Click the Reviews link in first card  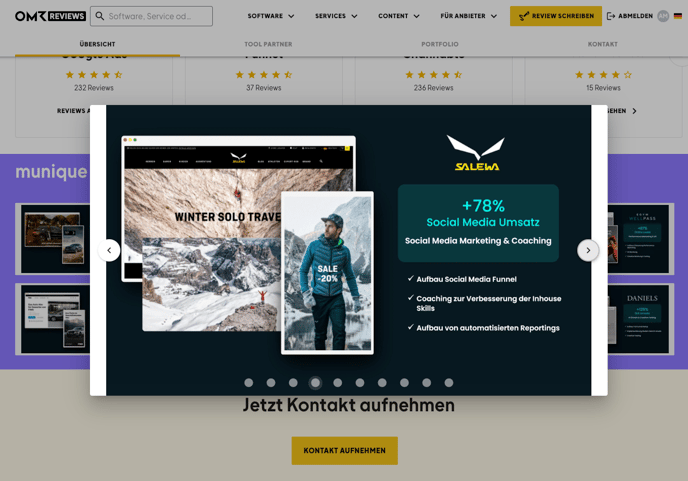point(73,111)
